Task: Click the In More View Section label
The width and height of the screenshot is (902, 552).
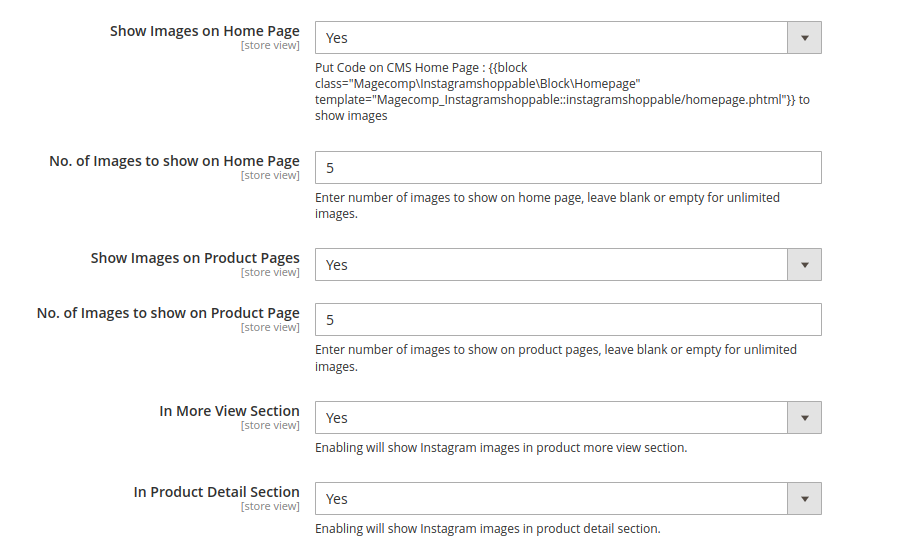Action: (230, 411)
